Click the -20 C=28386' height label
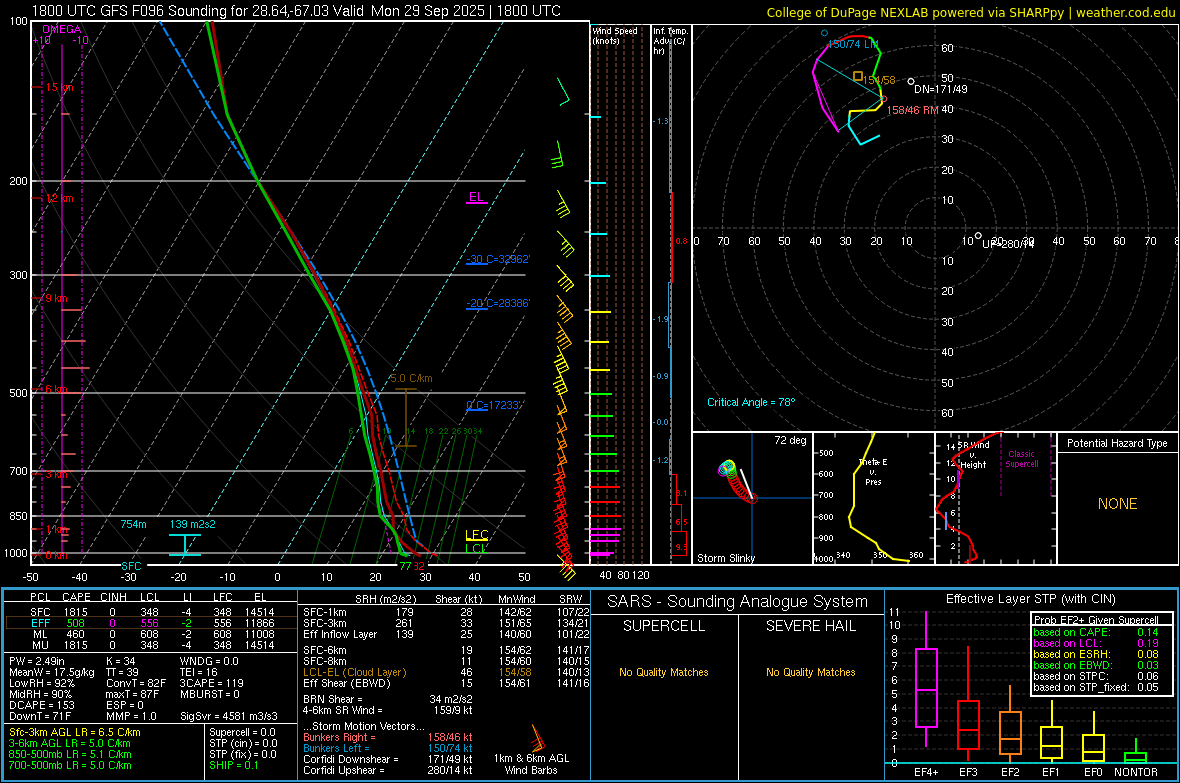 498,303
